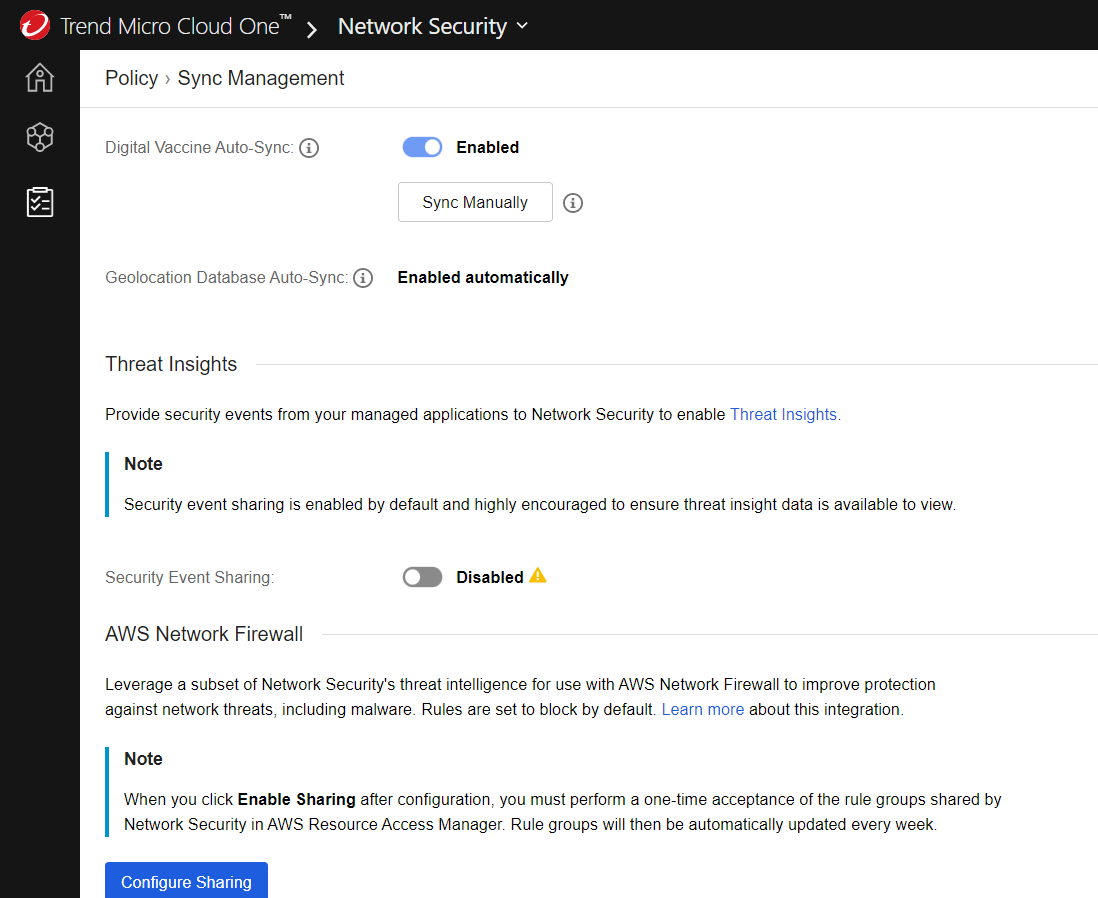The width and height of the screenshot is (1098, 898).
Task: Click the yellow warning triangle near Disabled
Action: (538, 576)
